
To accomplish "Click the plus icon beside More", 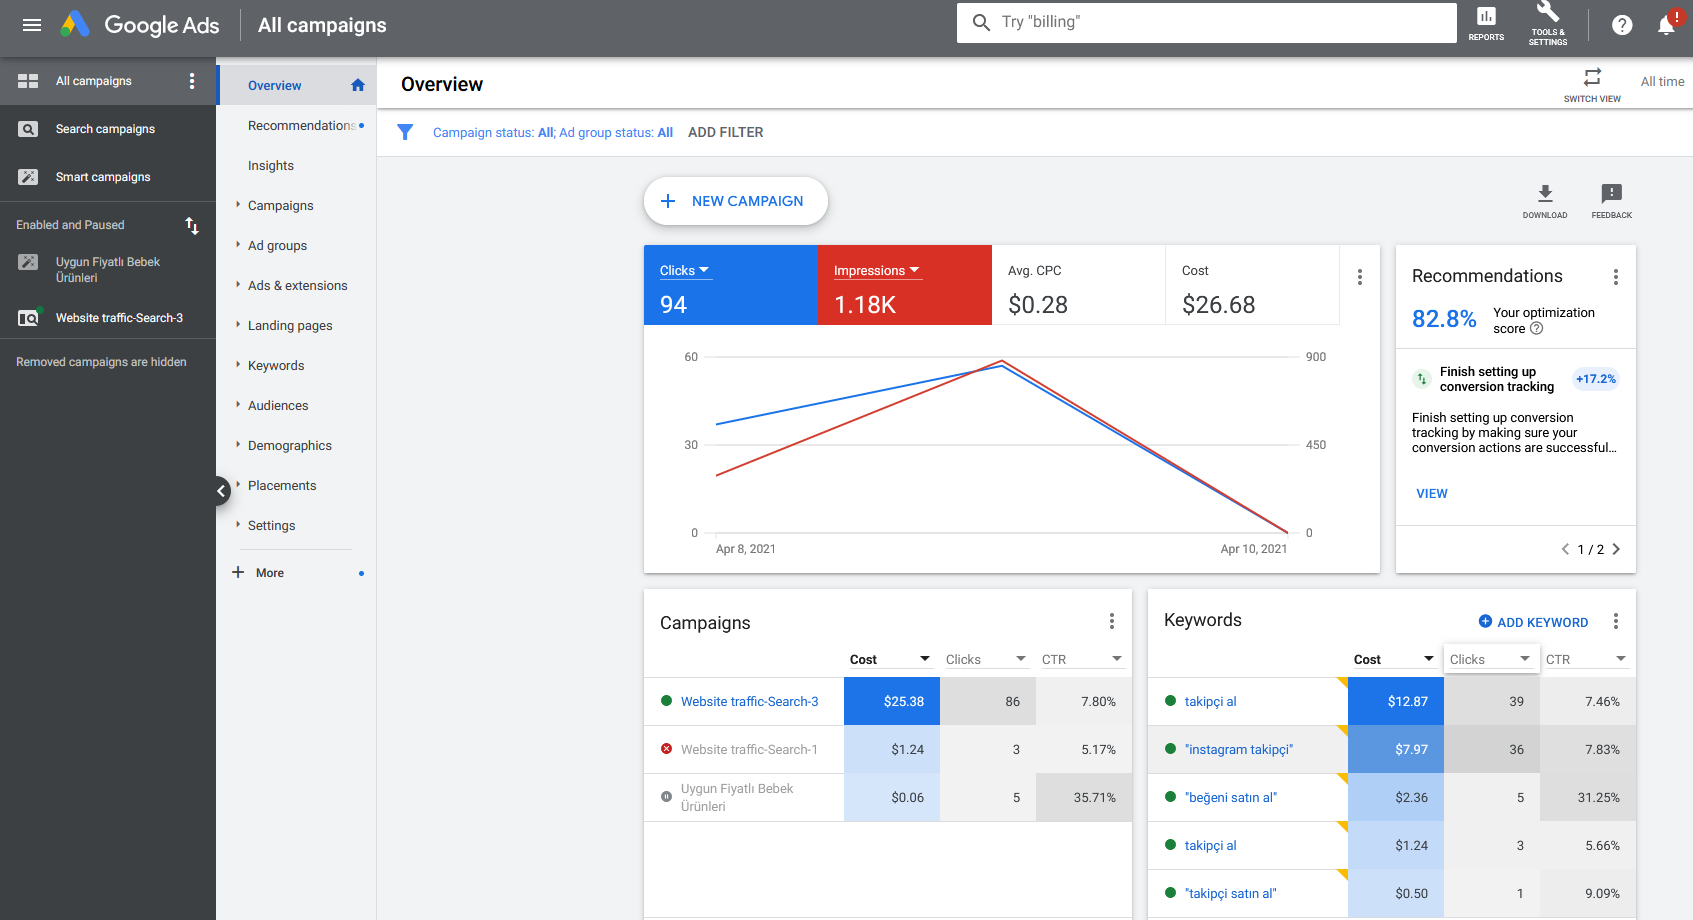I will pos(238,572).
